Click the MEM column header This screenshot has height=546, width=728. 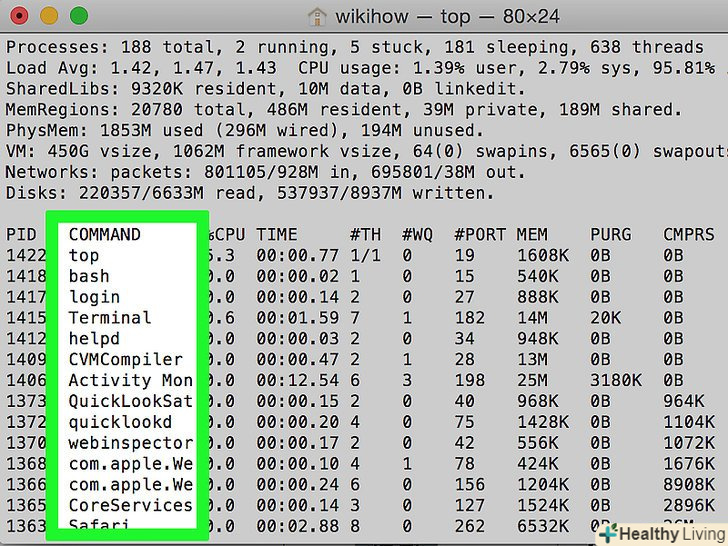pyautogui.click(x=532, y=234)
